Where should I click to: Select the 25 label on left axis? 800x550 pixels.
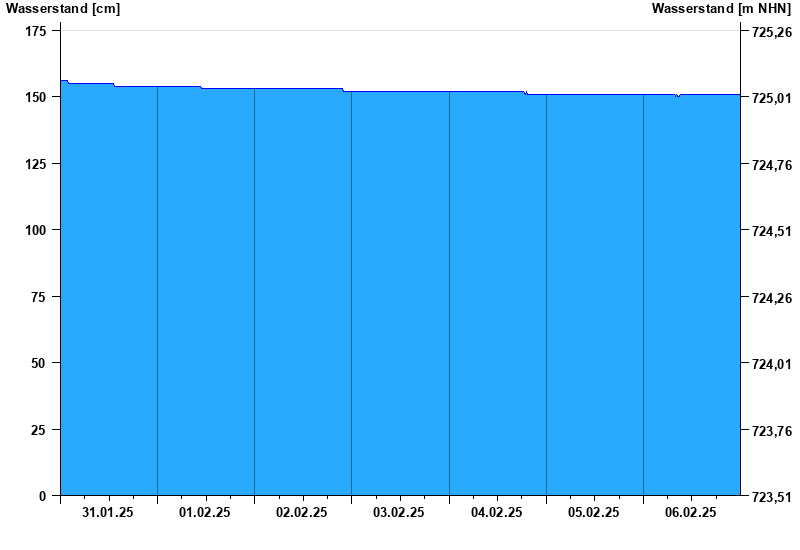tap(39, 430)
